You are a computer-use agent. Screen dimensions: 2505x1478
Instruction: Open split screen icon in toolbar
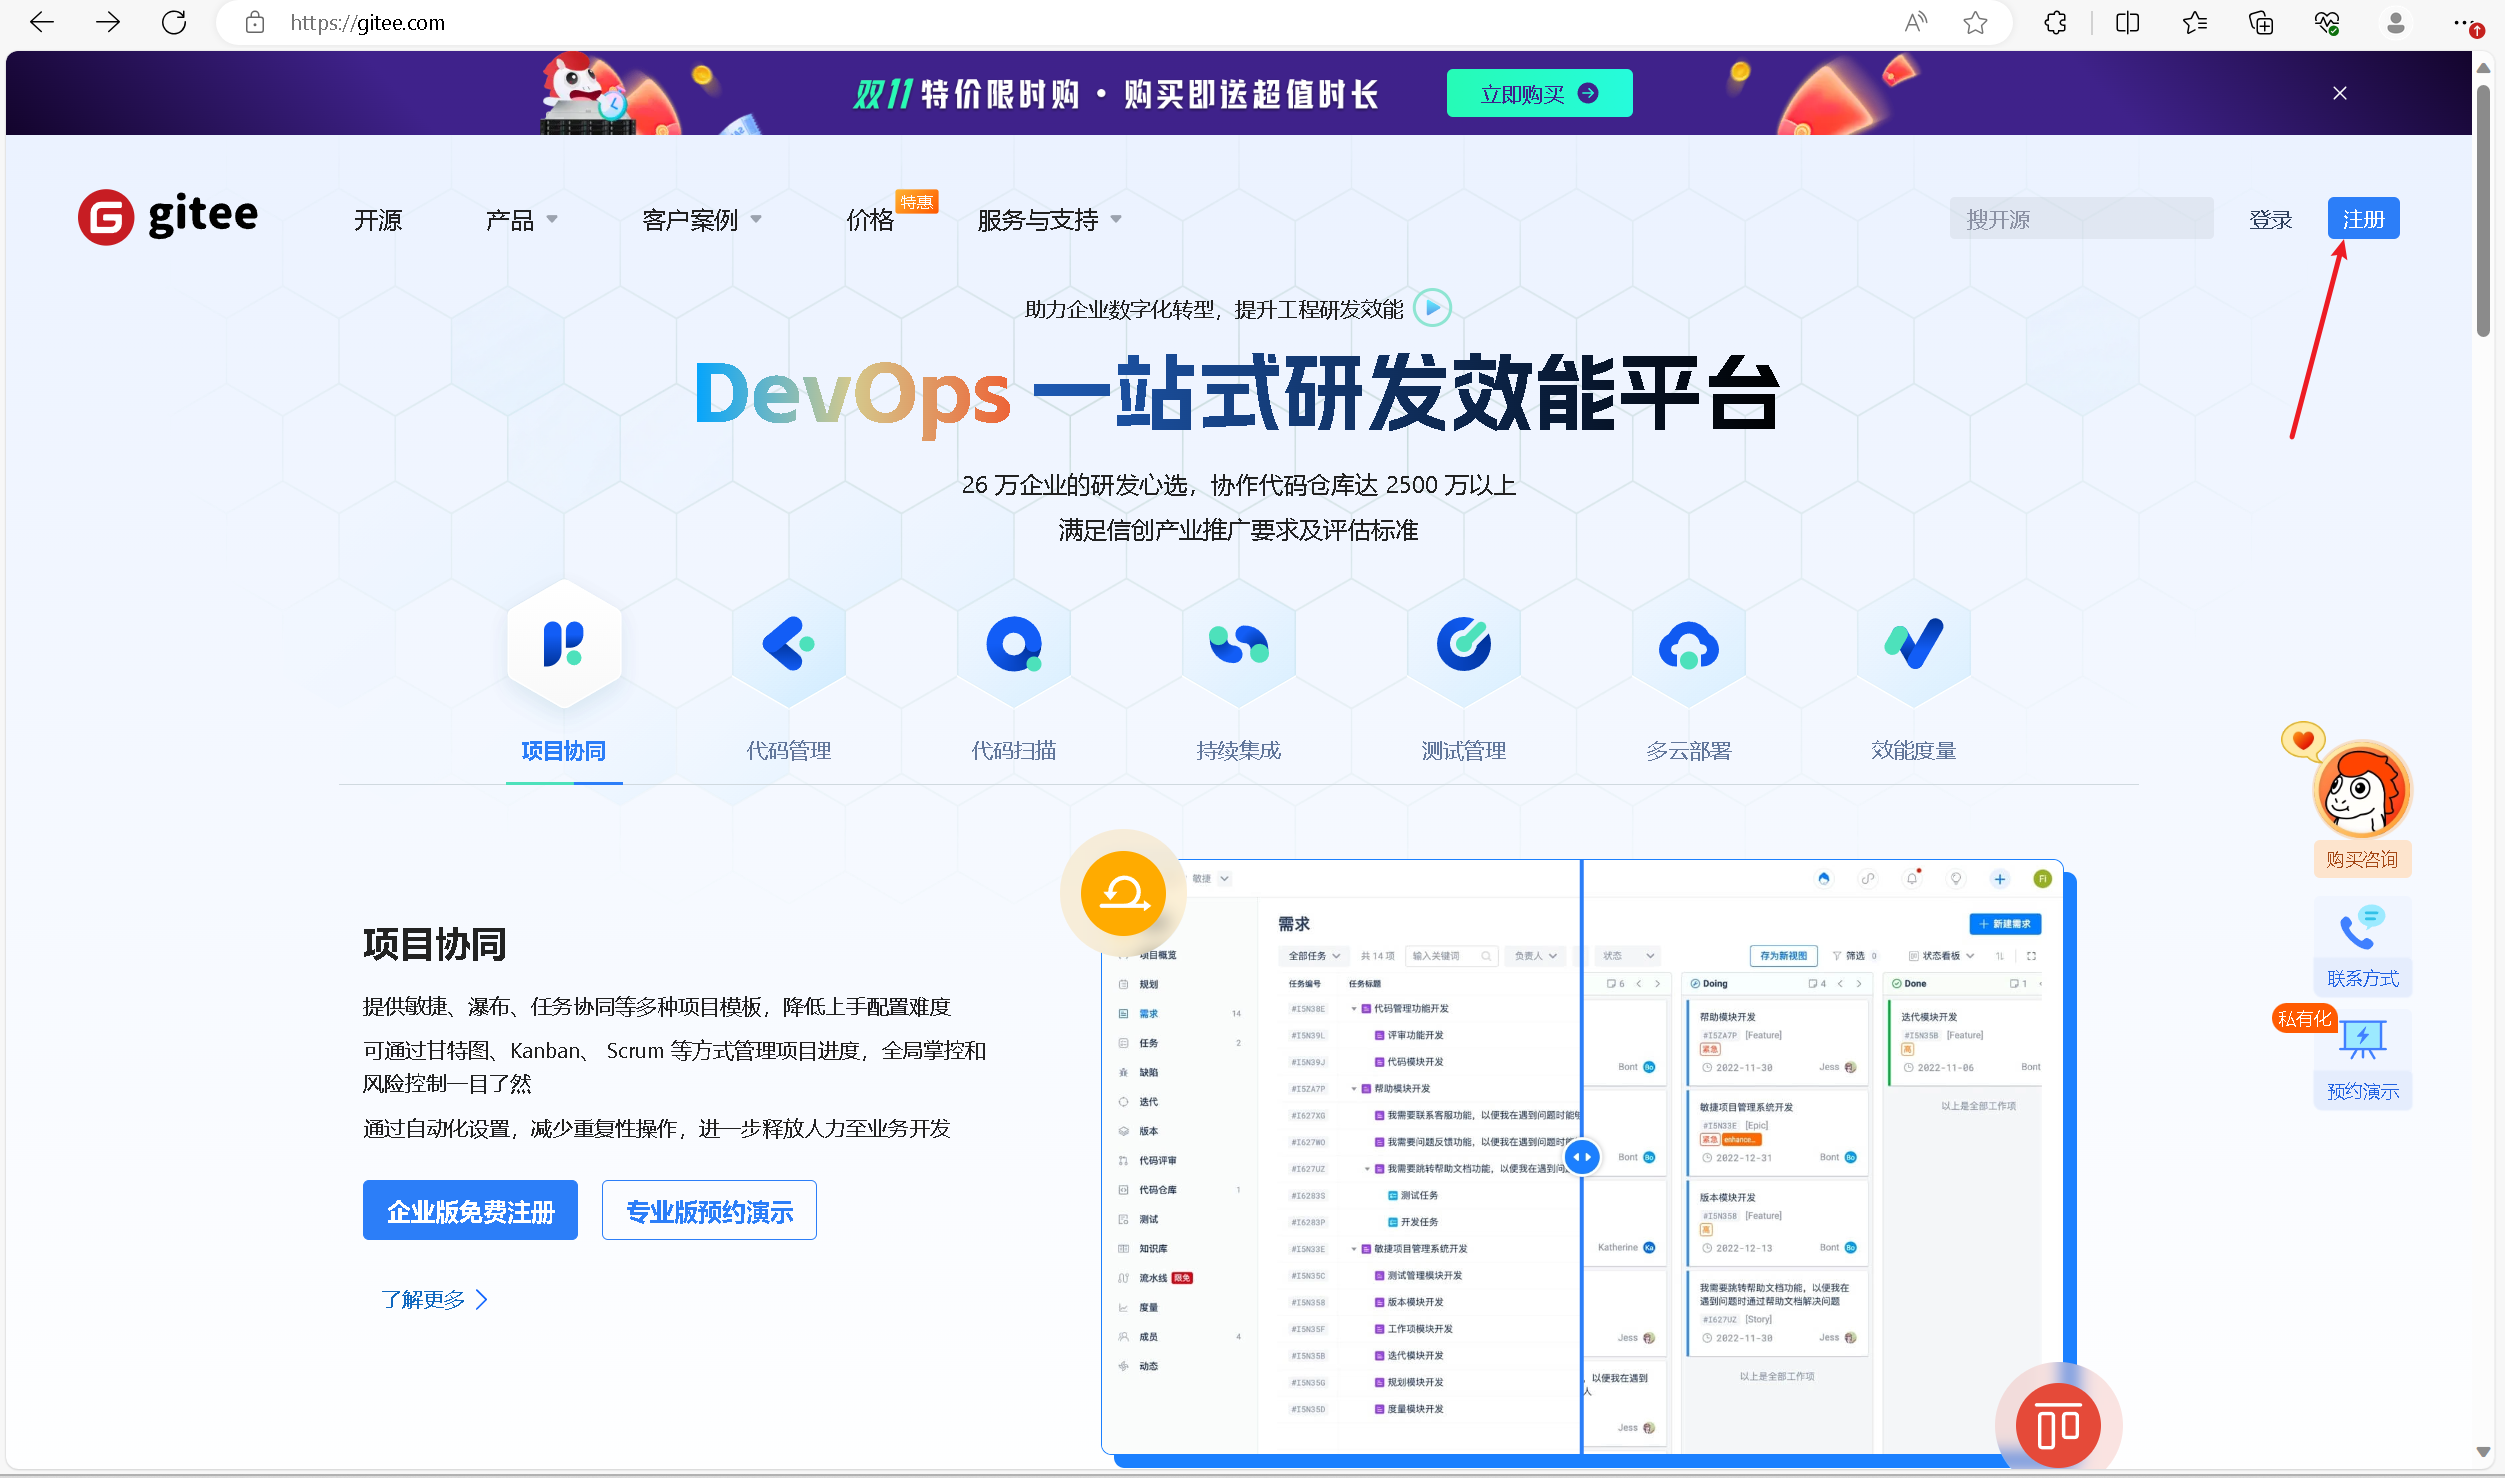tap(2128, 22)
